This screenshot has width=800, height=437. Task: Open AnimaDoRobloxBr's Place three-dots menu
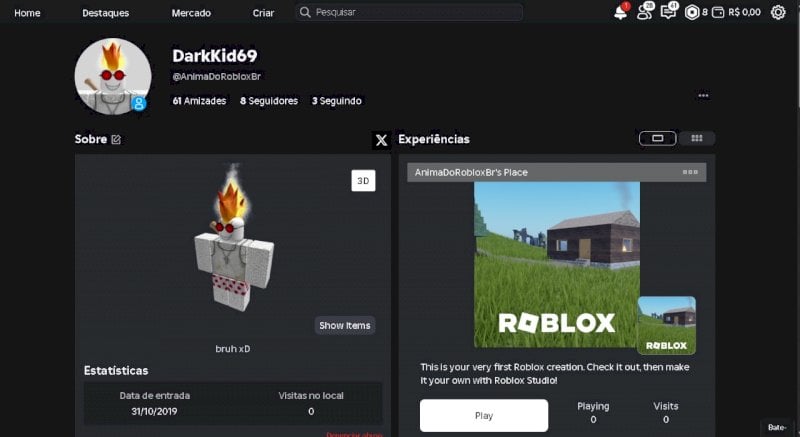[x=690, y=172]
